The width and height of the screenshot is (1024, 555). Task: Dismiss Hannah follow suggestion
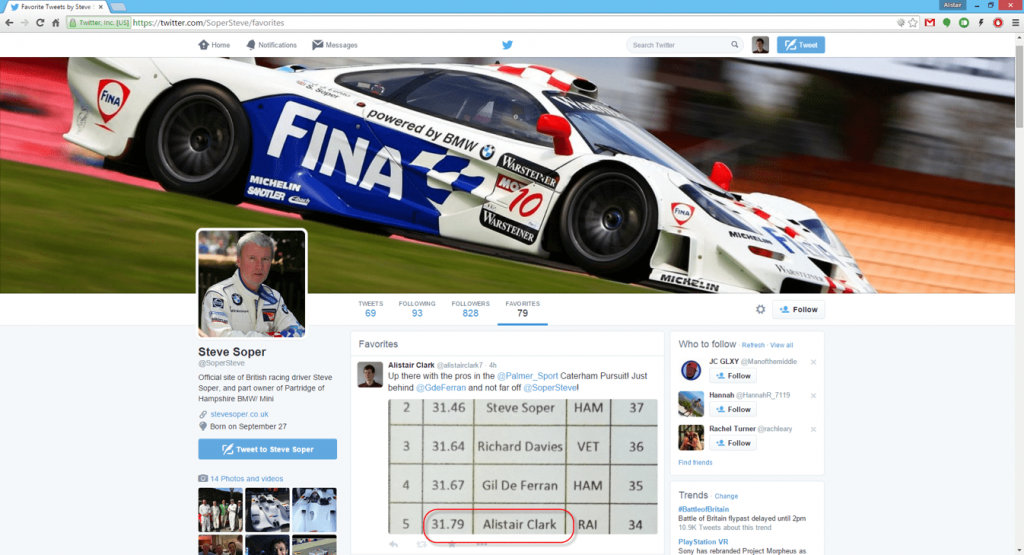pyautogui.click(x=813, y=396)
